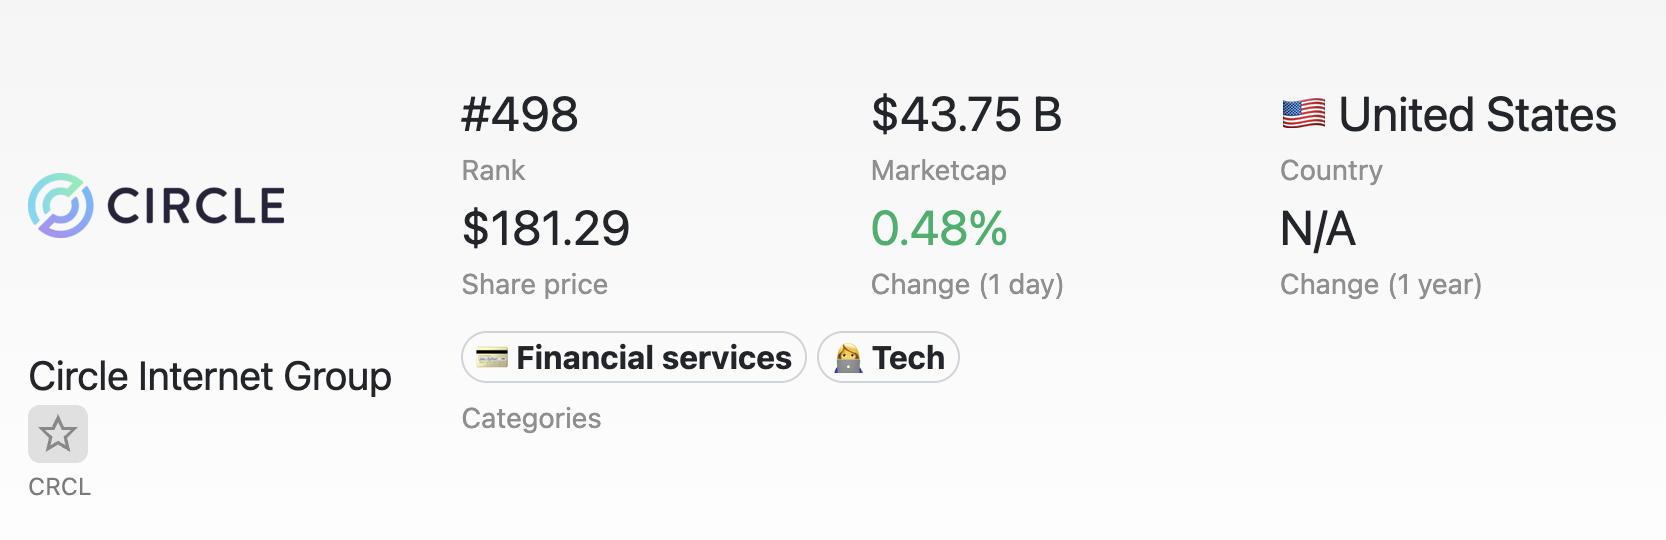
Task: Click the favorite star icon
Action: click(x=58, y=434)
